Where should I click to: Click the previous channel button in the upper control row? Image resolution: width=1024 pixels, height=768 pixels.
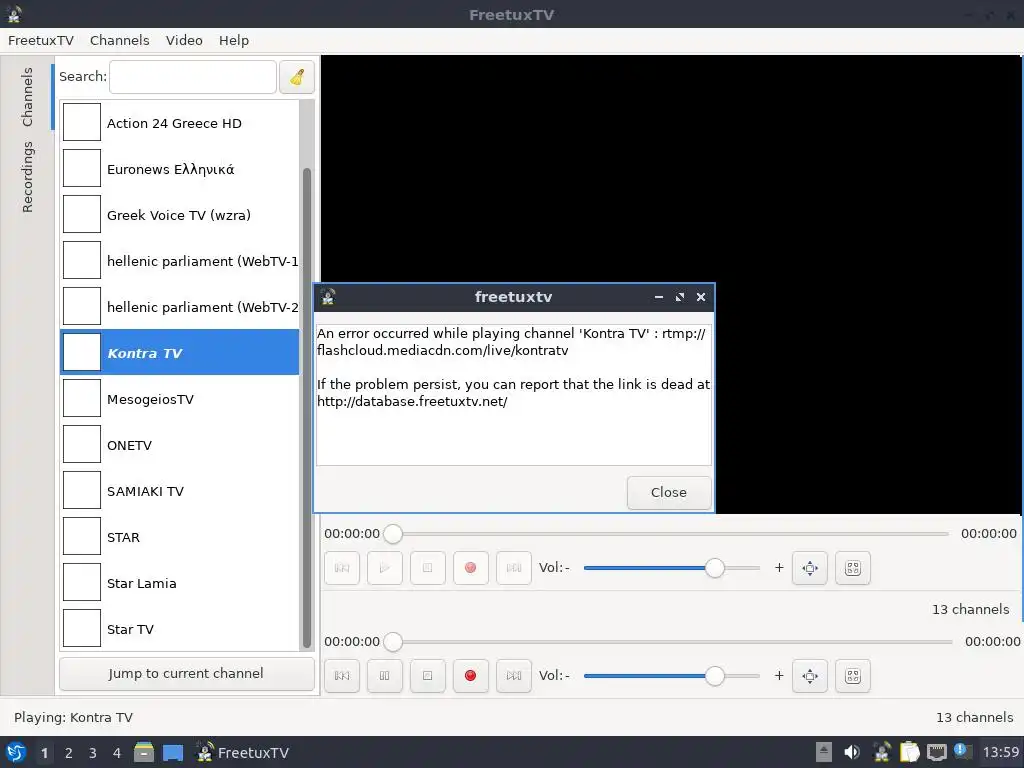pyautogui.click(x=342, y=568)
